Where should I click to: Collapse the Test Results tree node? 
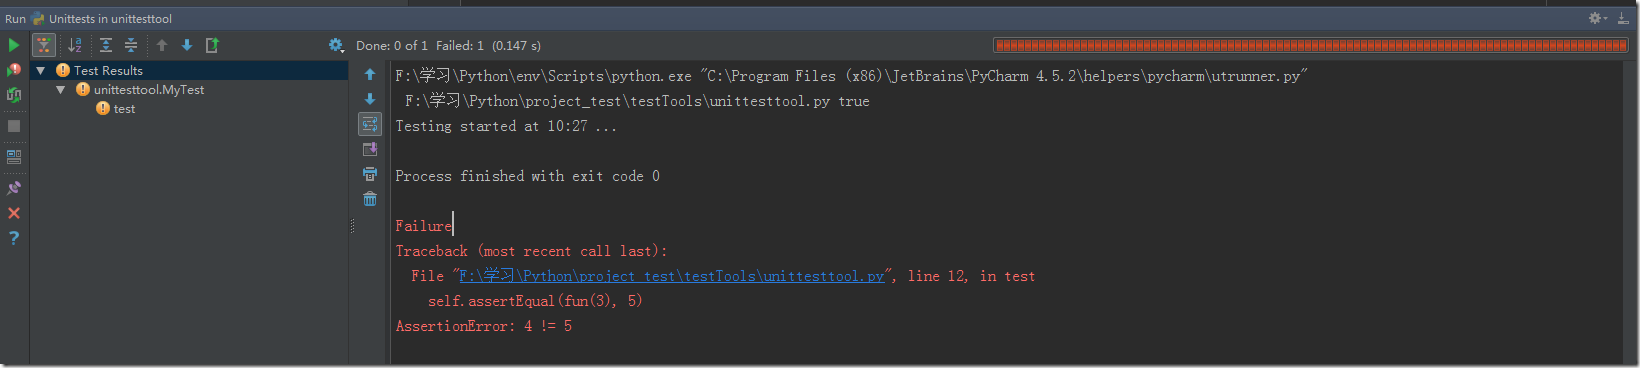tap(41, 71)
